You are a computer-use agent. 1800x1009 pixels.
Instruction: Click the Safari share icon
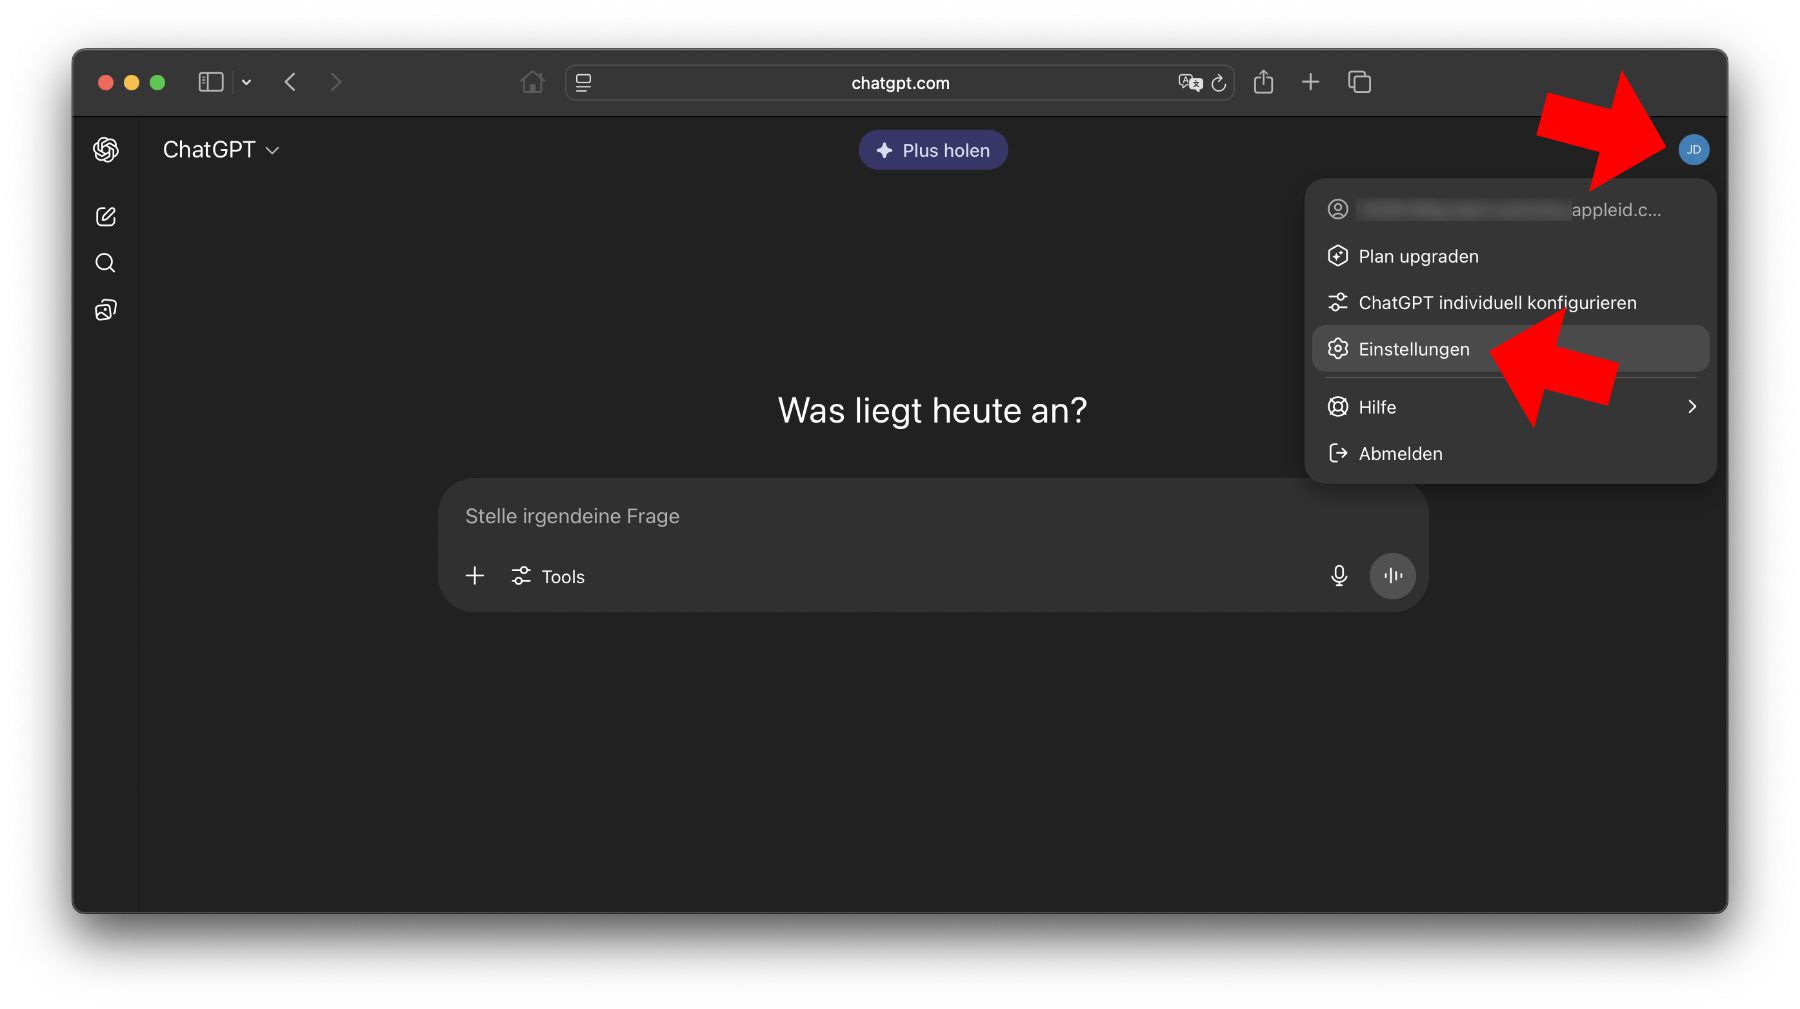click(1263, 82)
